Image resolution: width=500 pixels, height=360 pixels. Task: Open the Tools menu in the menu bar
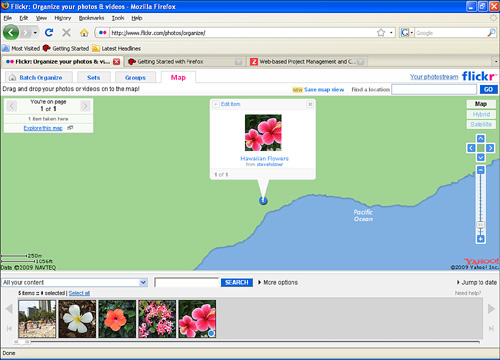[118, 18]
